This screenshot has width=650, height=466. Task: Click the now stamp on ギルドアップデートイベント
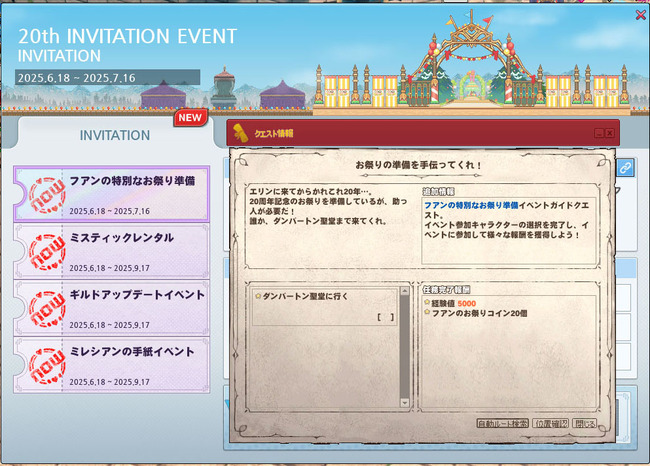(48, 309)
